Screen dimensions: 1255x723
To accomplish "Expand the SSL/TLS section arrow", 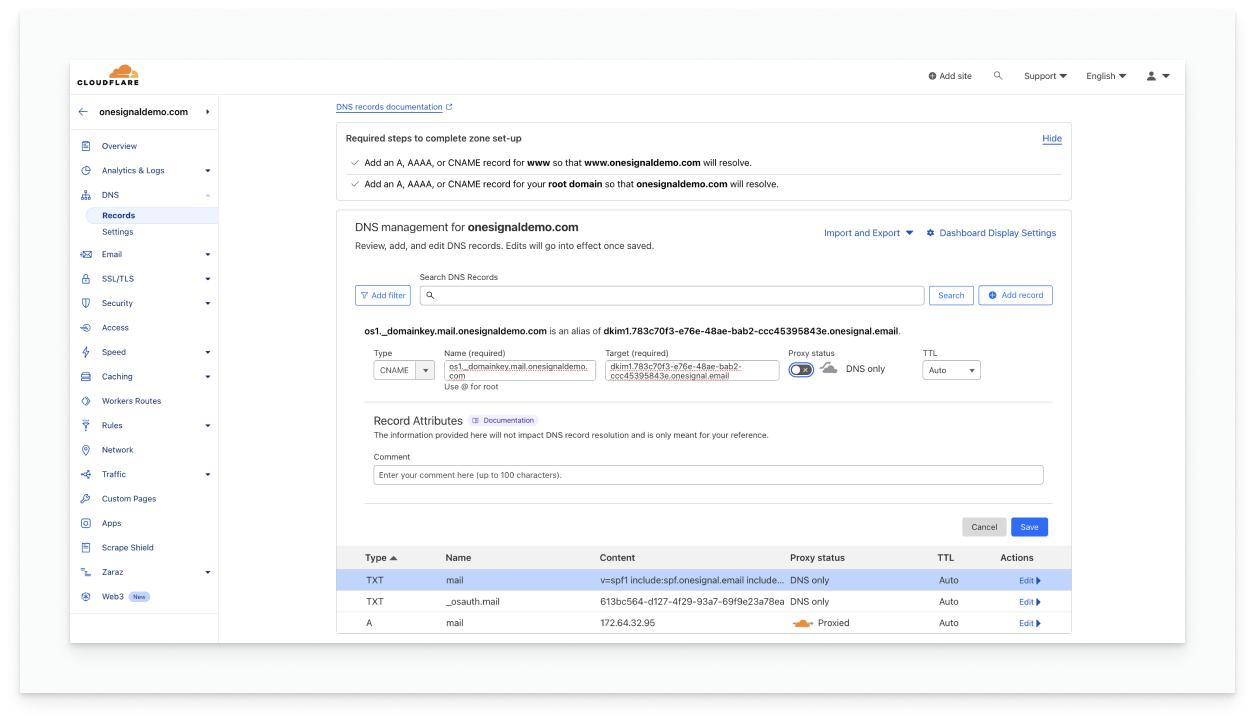I will click(207, 279).
